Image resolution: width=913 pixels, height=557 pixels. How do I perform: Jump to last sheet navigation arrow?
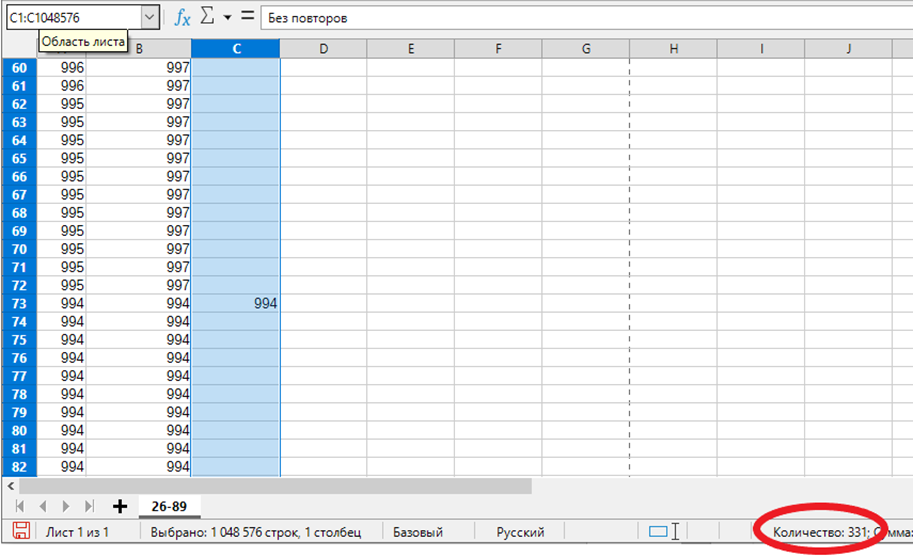(x=90, y=506)
